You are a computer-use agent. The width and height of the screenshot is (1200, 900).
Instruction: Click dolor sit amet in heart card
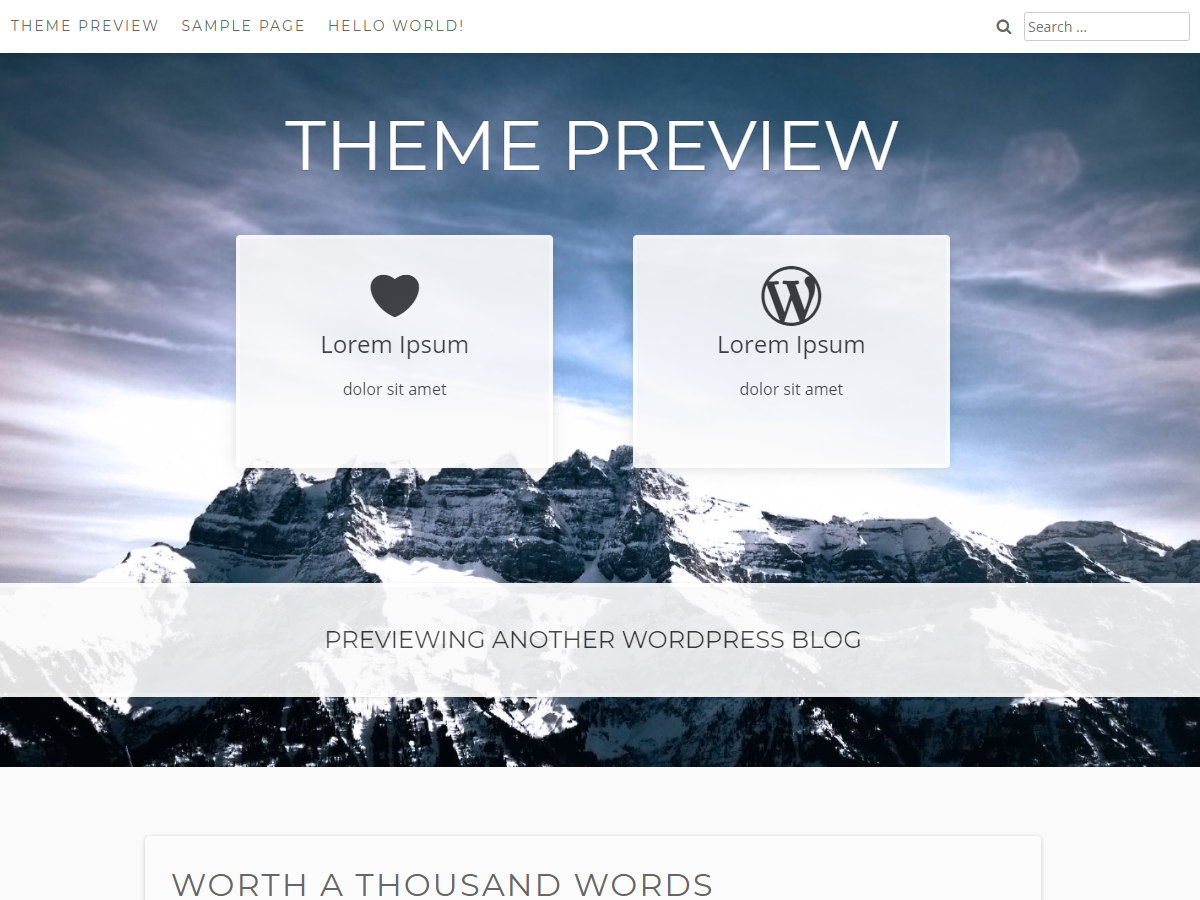click(394, 389)
